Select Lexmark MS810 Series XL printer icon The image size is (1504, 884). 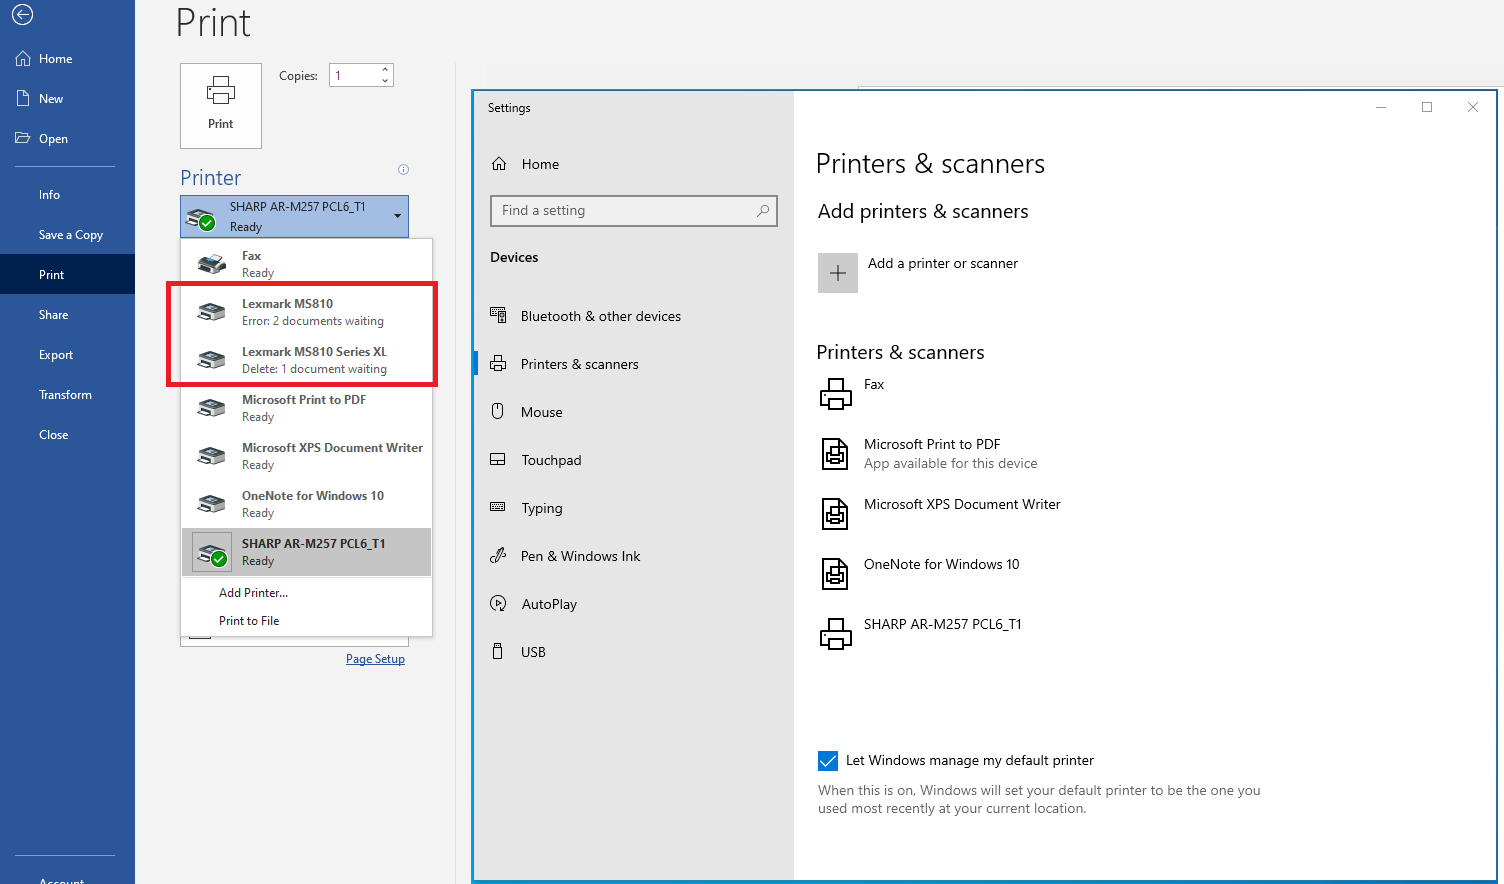pos(211,360)
